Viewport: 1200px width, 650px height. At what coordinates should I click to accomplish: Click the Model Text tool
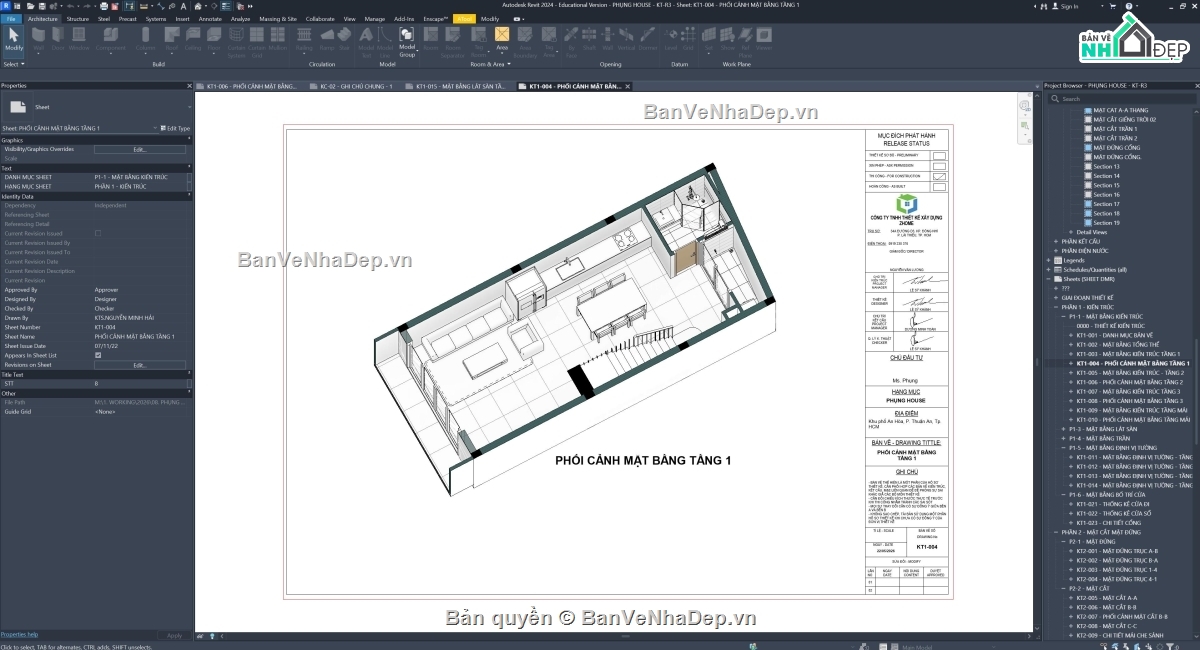coord(366,43)
